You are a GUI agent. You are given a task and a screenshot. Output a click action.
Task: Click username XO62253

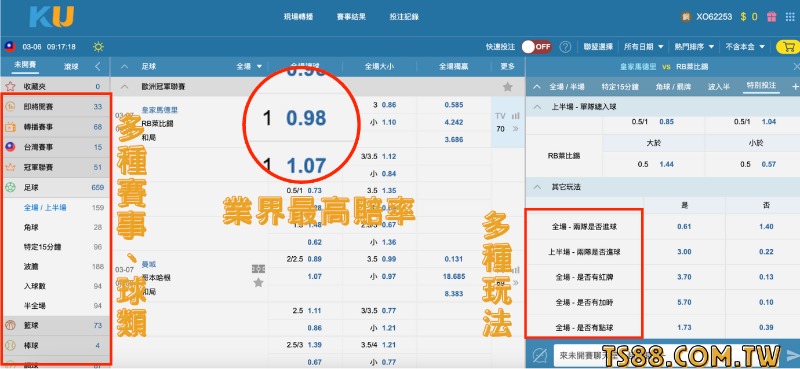pos(714,17)
